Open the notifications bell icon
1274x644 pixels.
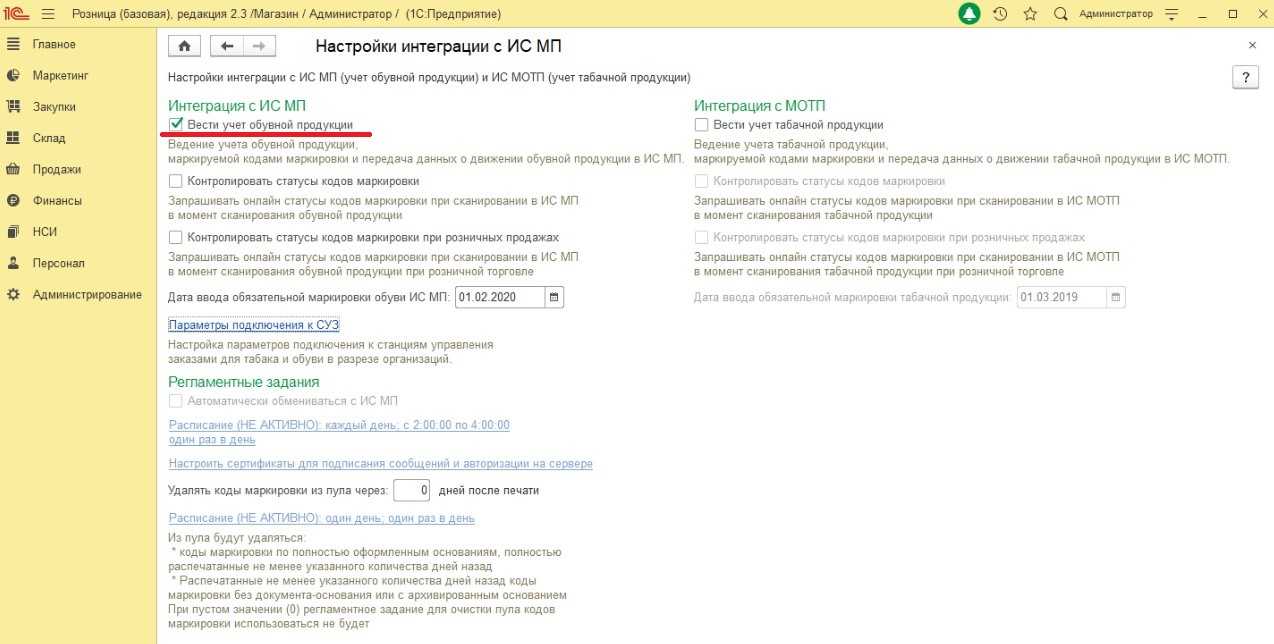[969, 14]
